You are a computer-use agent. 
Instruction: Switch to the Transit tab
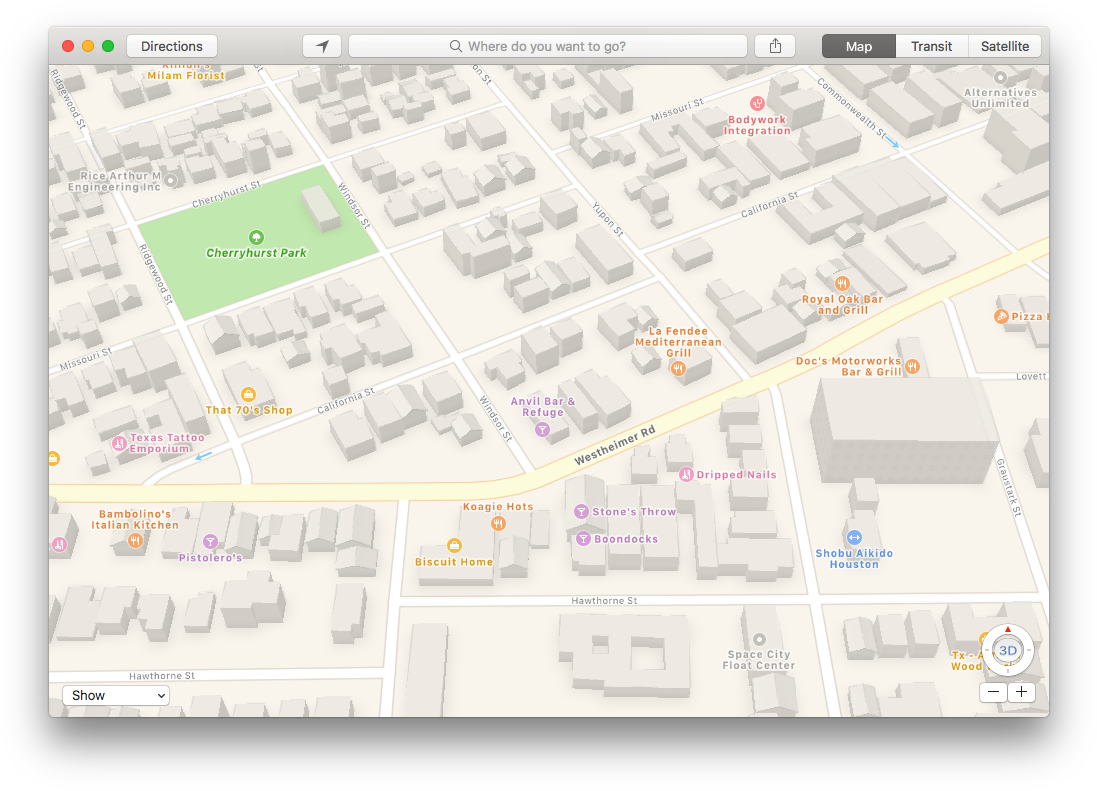tap(930, 45)
